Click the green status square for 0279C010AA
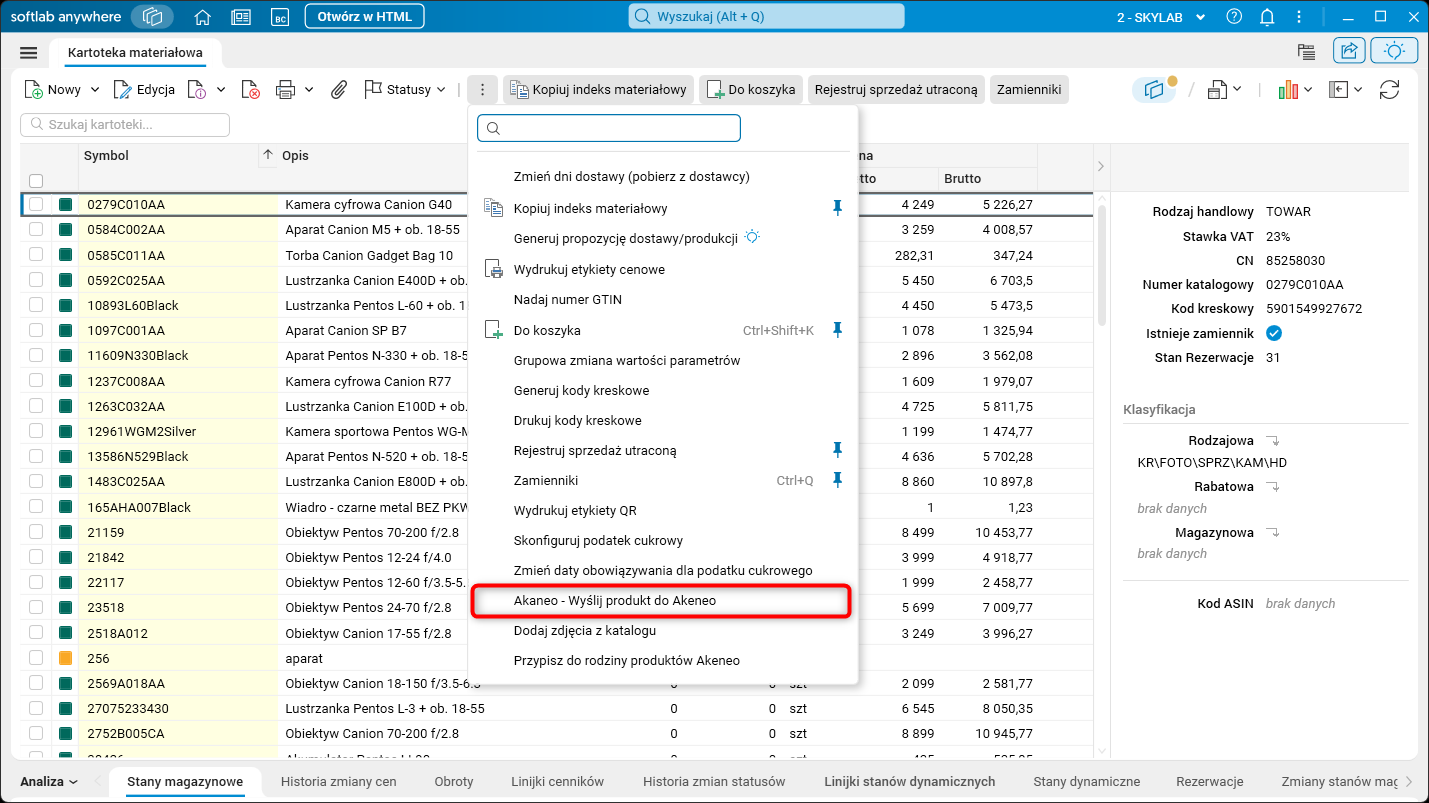The height and width of the screenshot is (803, 1429). pyautogui.click(x=66, y=204)
